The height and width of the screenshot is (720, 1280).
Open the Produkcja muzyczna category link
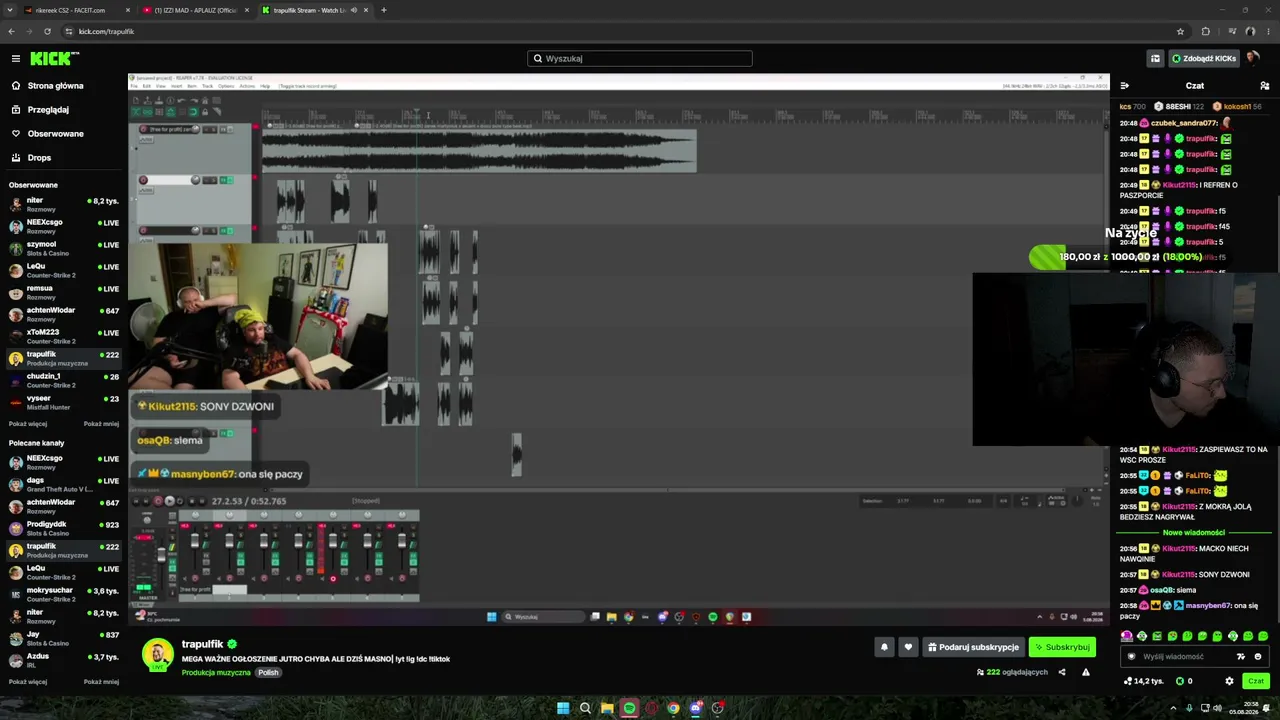tap(216, 673)
